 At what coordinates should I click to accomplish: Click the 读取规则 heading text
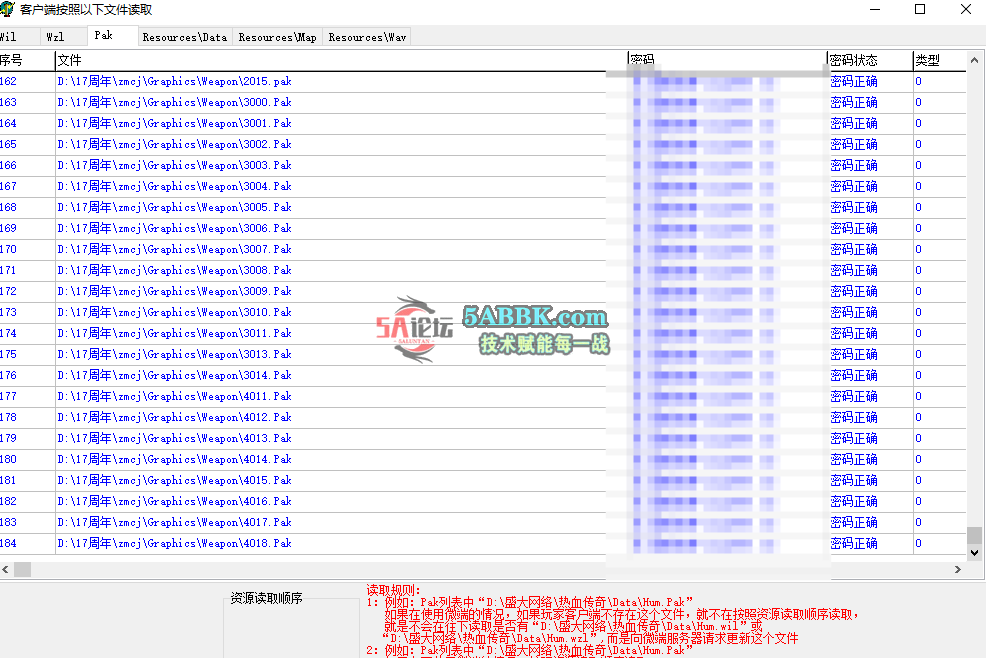click(393, 590)
